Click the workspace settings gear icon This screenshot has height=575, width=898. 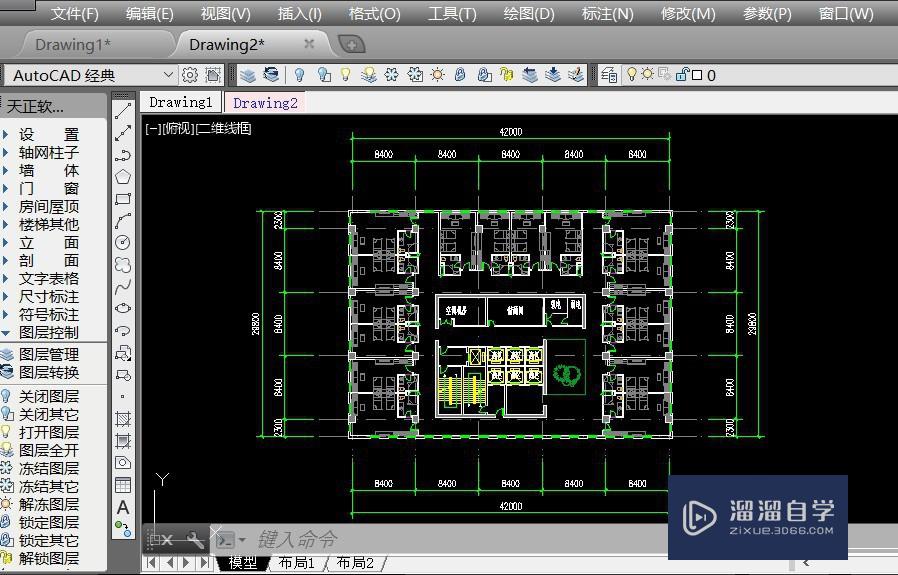(190, 75)
